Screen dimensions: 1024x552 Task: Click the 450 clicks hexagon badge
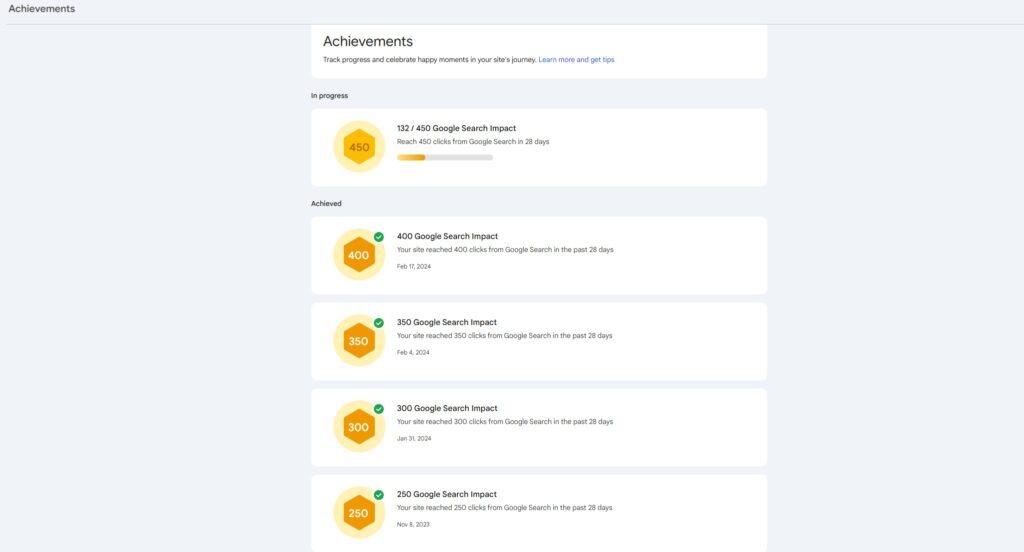[x=359, y=147]
